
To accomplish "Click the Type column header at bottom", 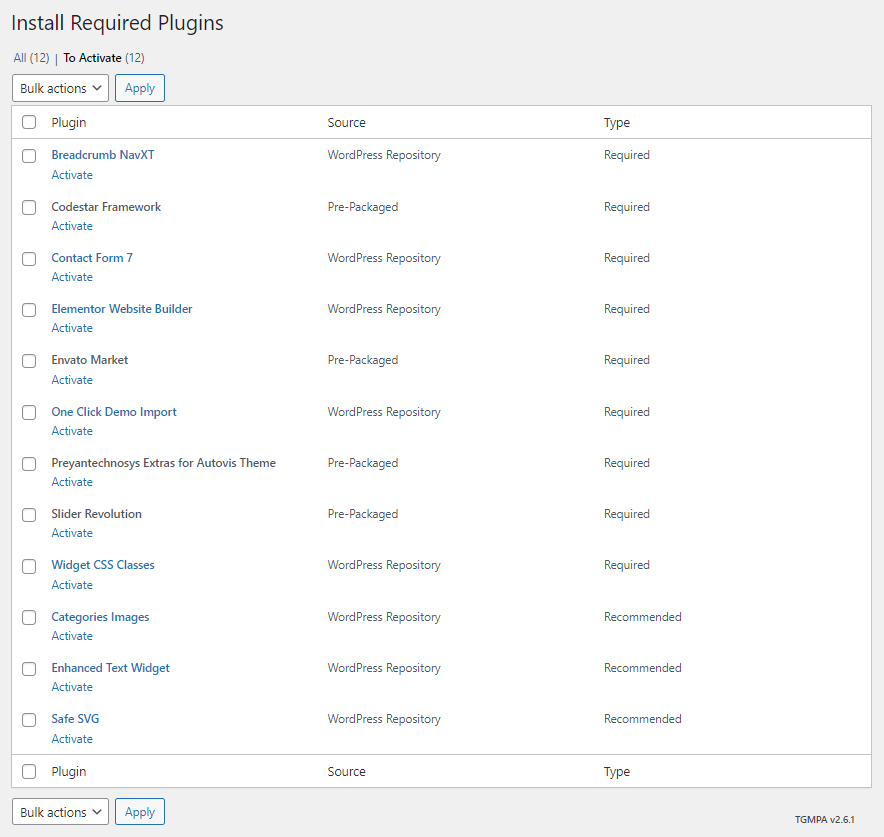I will 617,772.
